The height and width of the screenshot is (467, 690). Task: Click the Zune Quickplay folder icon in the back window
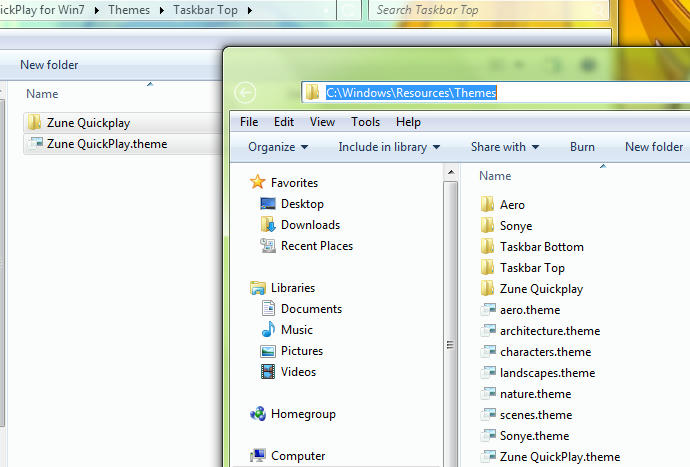point(34,122)
